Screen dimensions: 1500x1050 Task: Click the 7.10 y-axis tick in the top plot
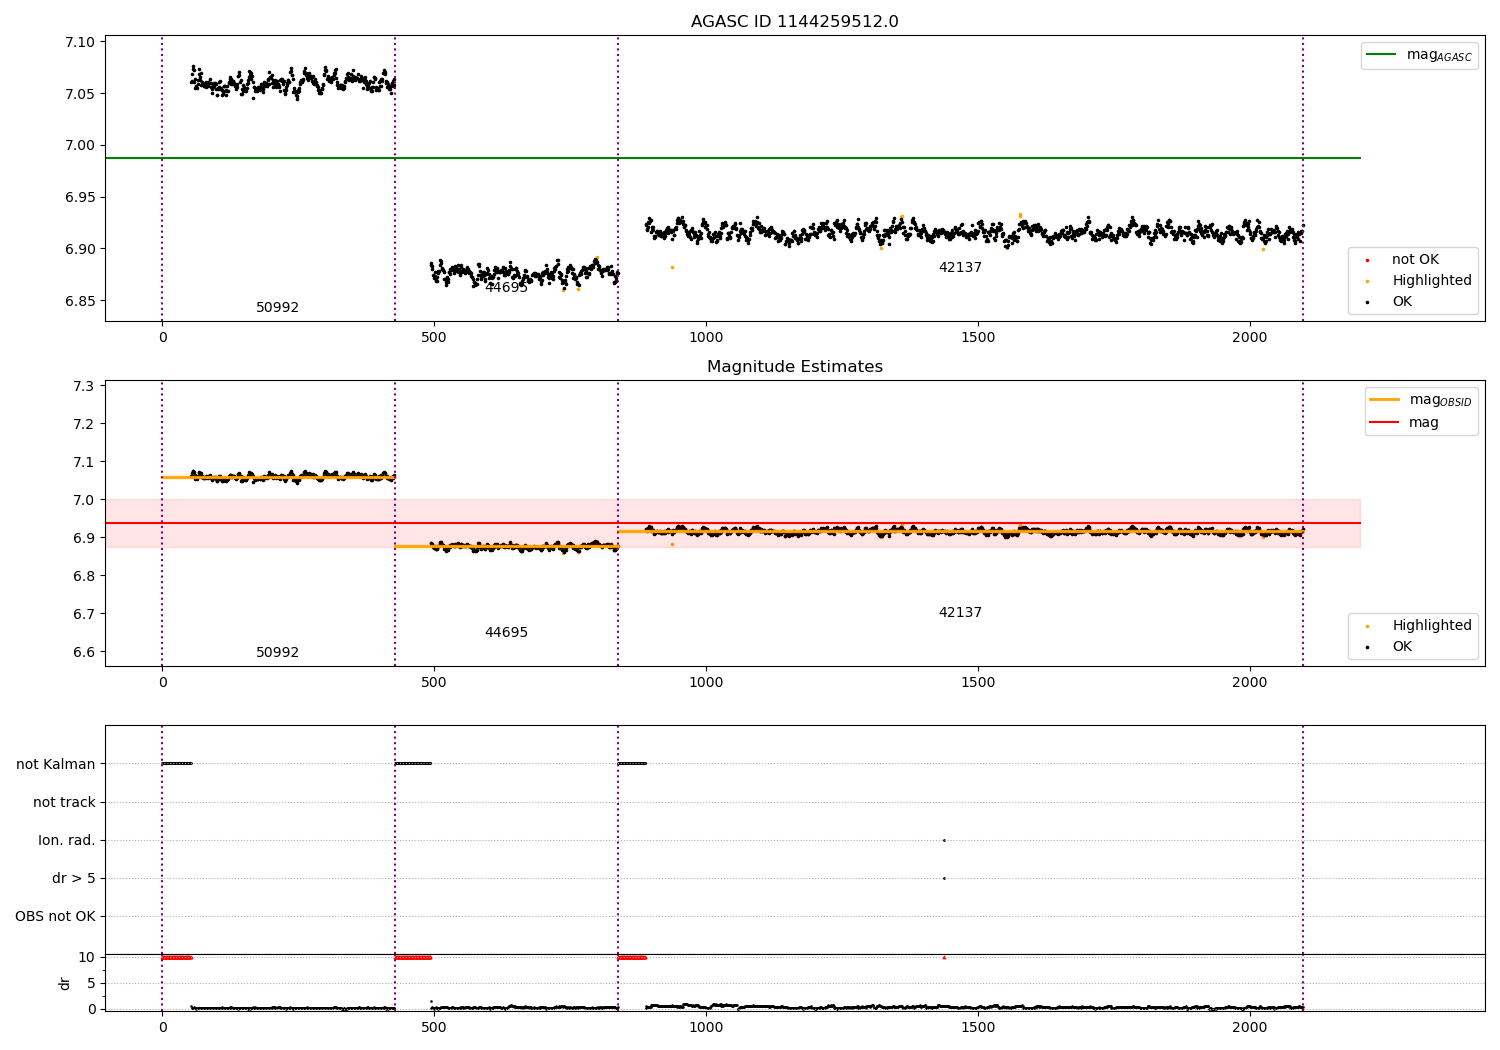(80, 42)
